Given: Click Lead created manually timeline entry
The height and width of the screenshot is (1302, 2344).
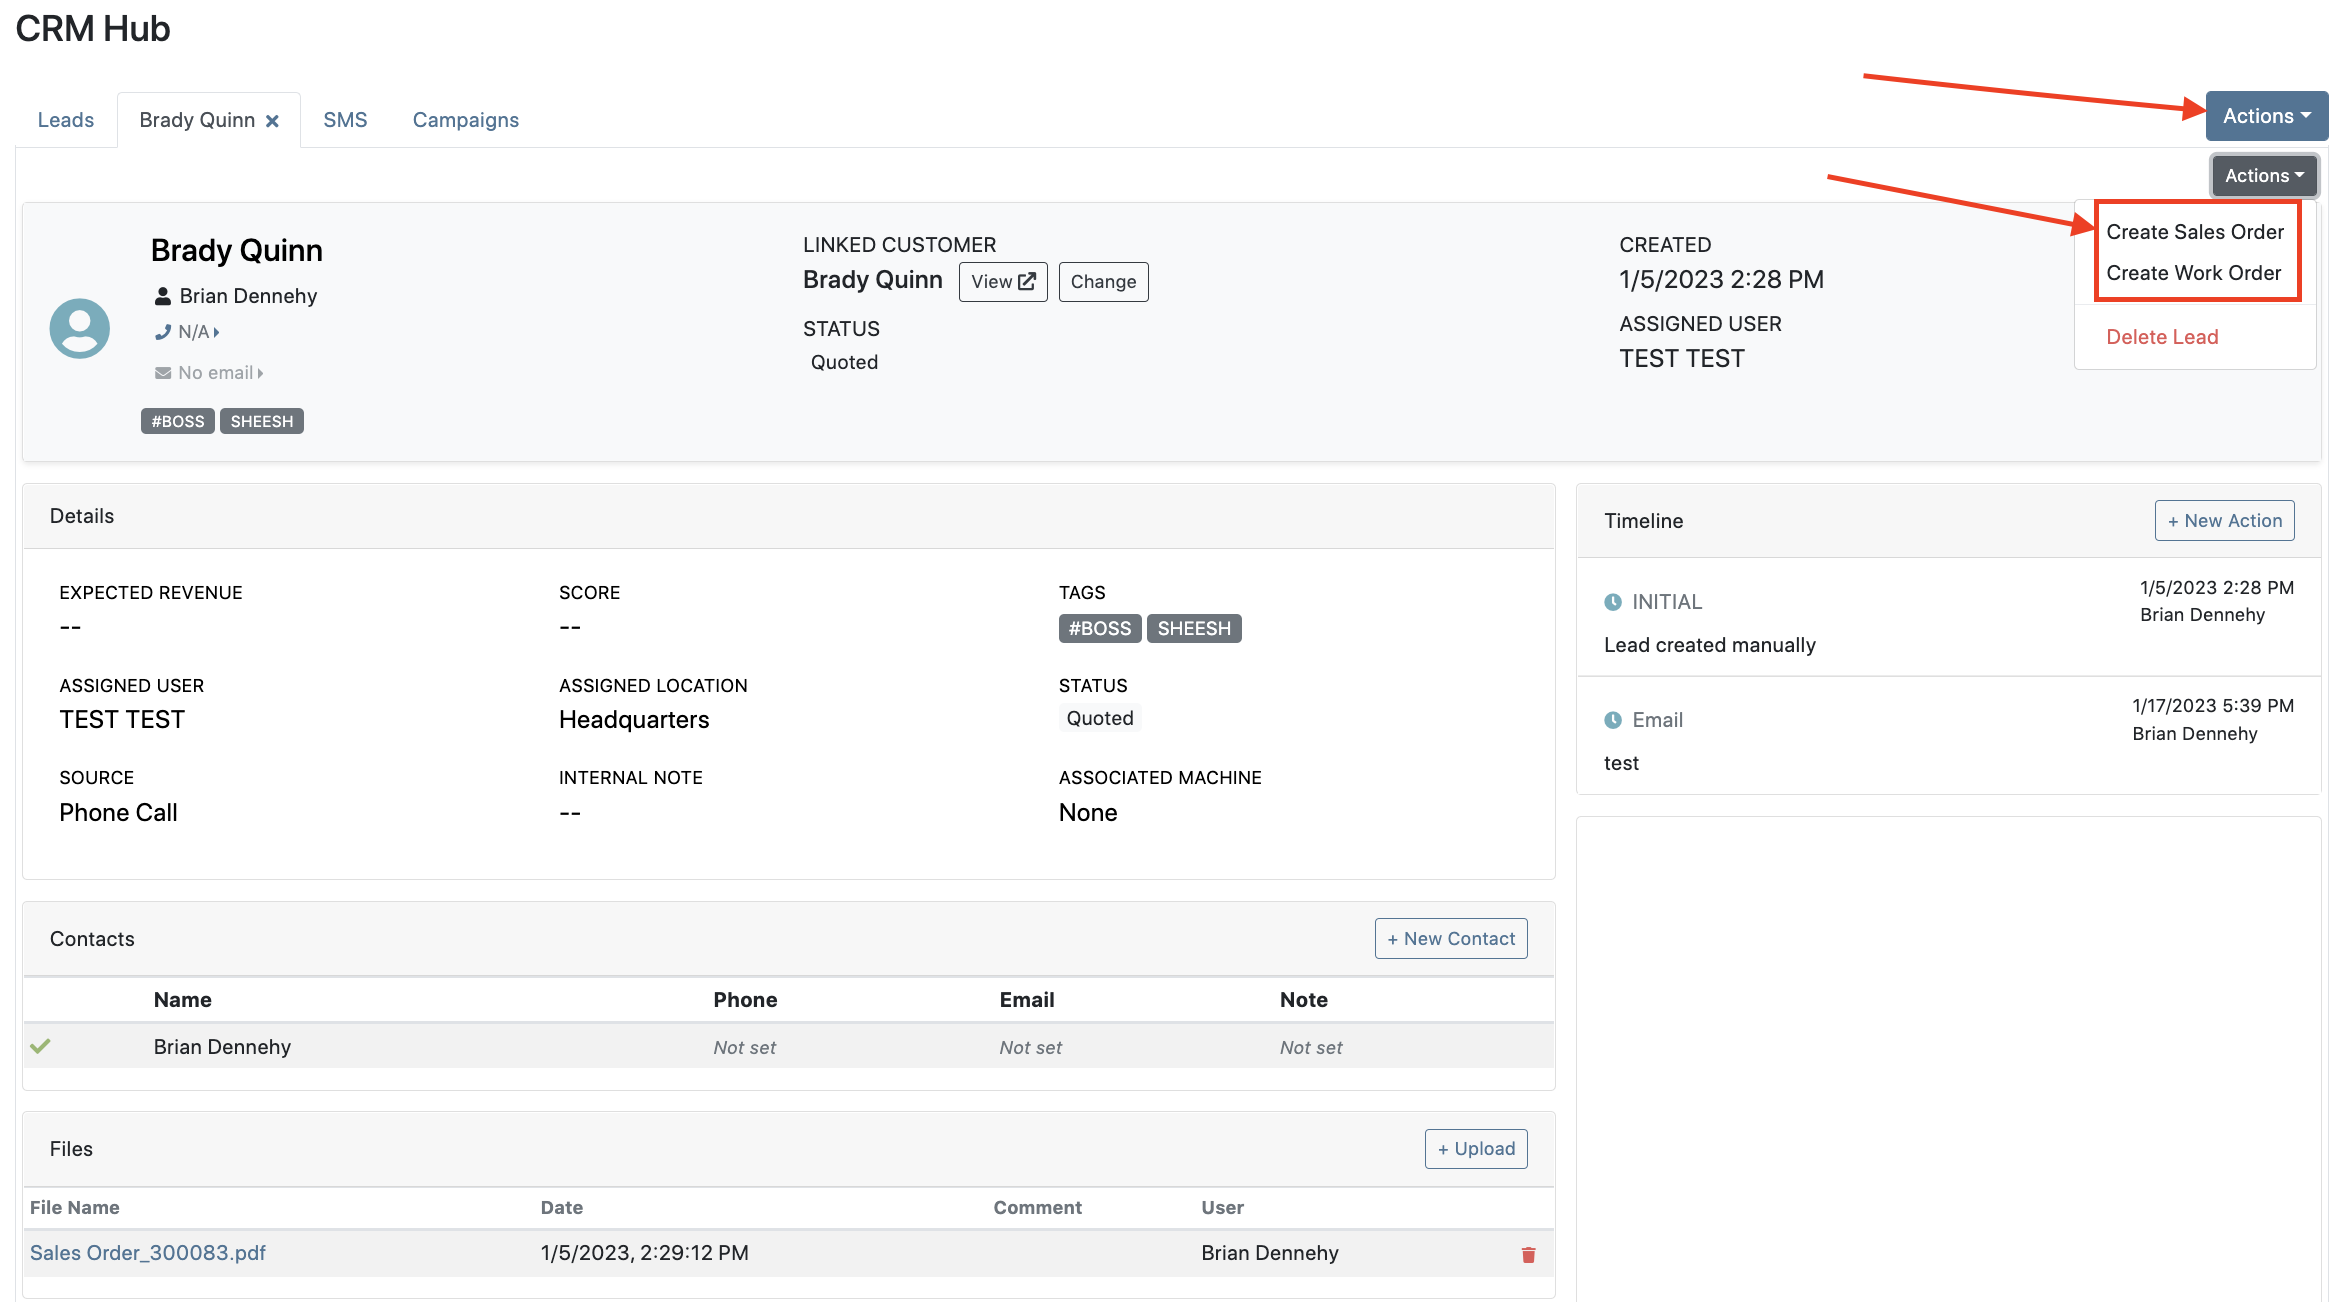Looking at the screenshot, I should click(1710, 645).
